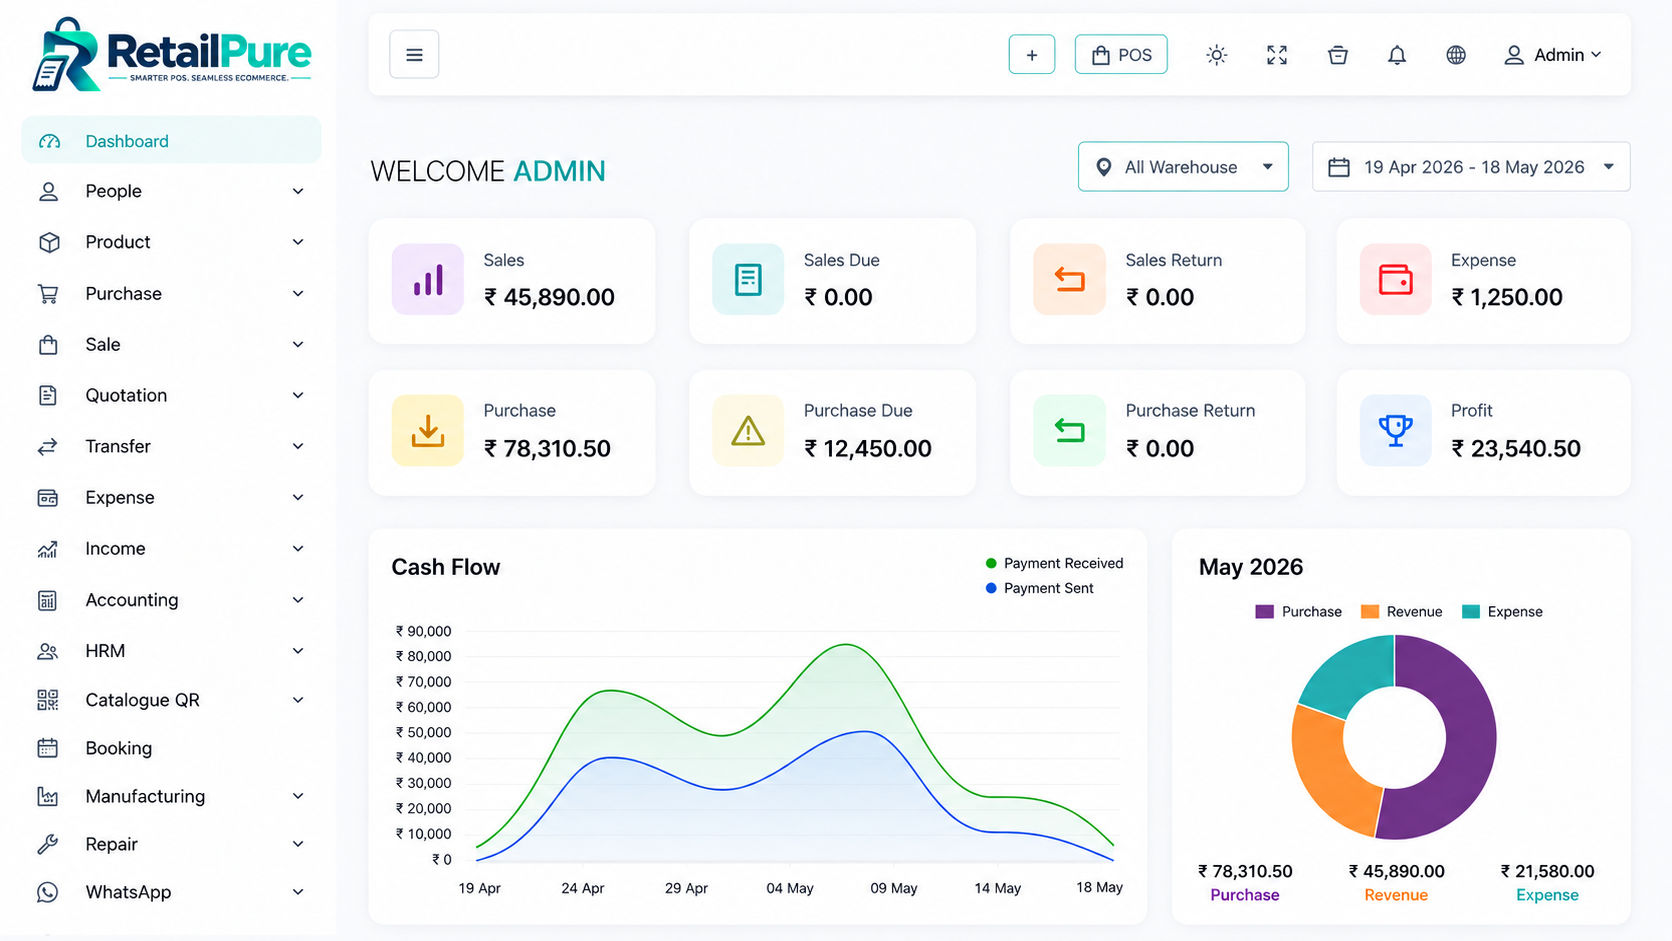Toggle Expense legend in donut chart
1672x941 pixels.
1502,611
